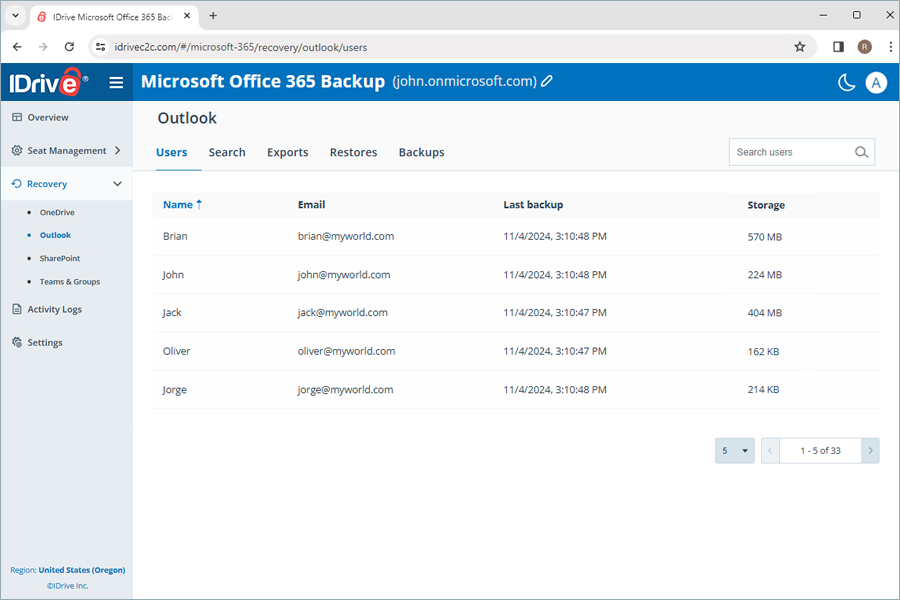Screen dimensions: 900x600
Task: Go to the next page of users
Action: tap(870, 451)
